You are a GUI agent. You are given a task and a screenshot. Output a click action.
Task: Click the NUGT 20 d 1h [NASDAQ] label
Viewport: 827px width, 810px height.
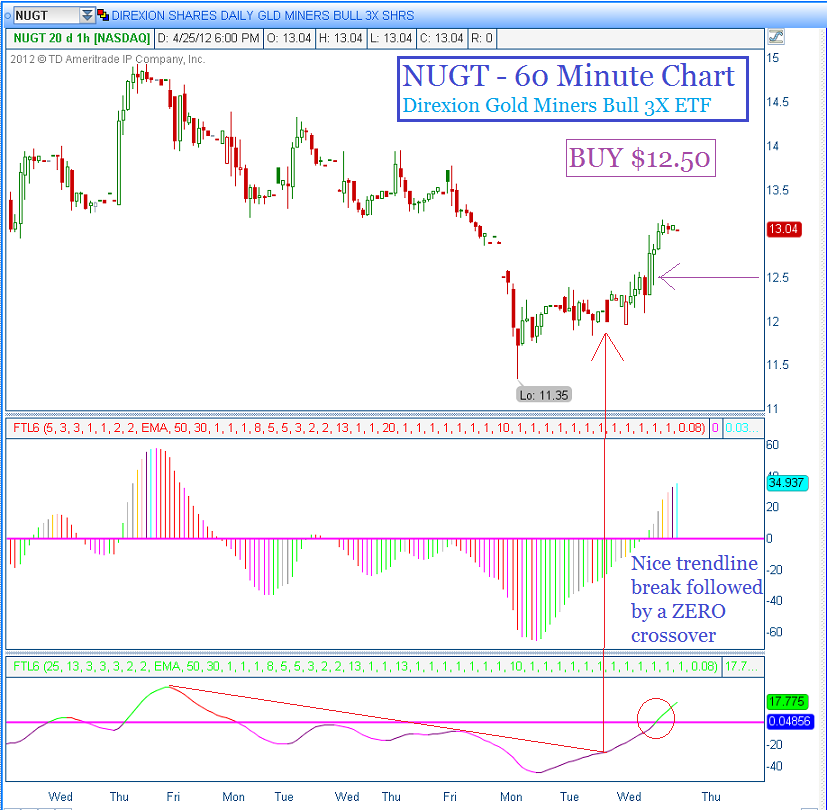[x=82, y=38]
